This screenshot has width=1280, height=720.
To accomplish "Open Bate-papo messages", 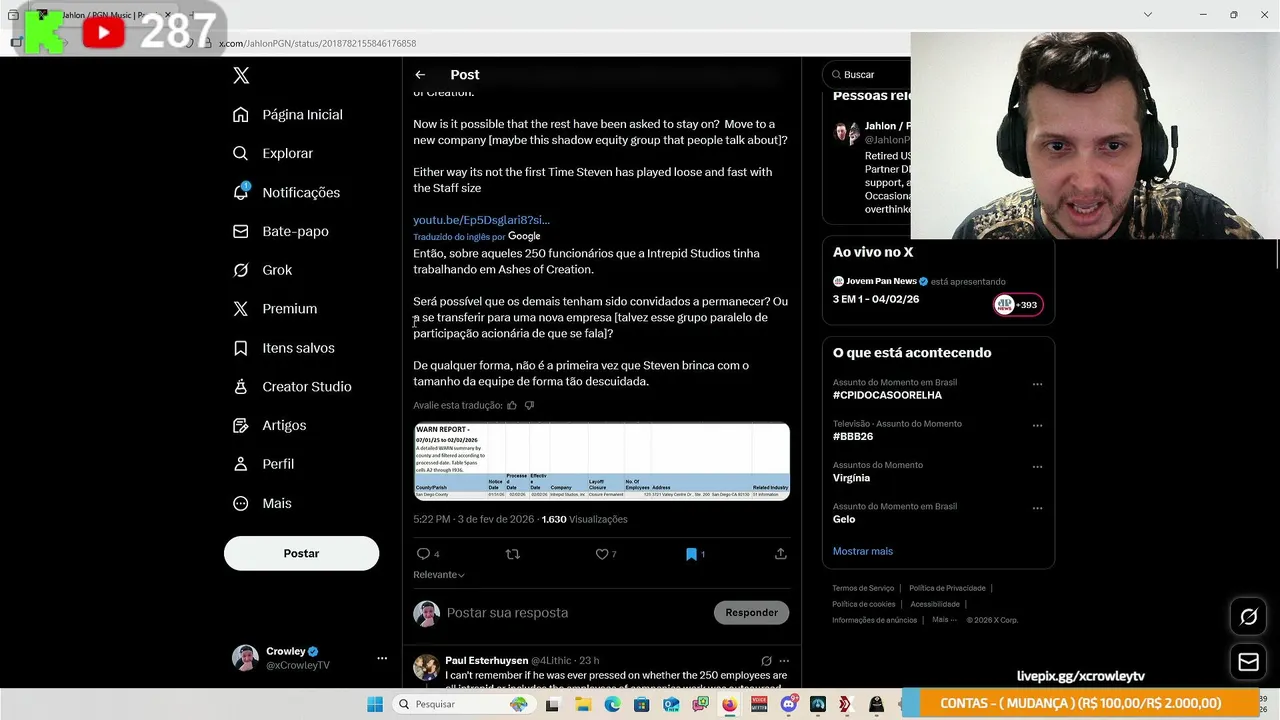I will point(281,231).
